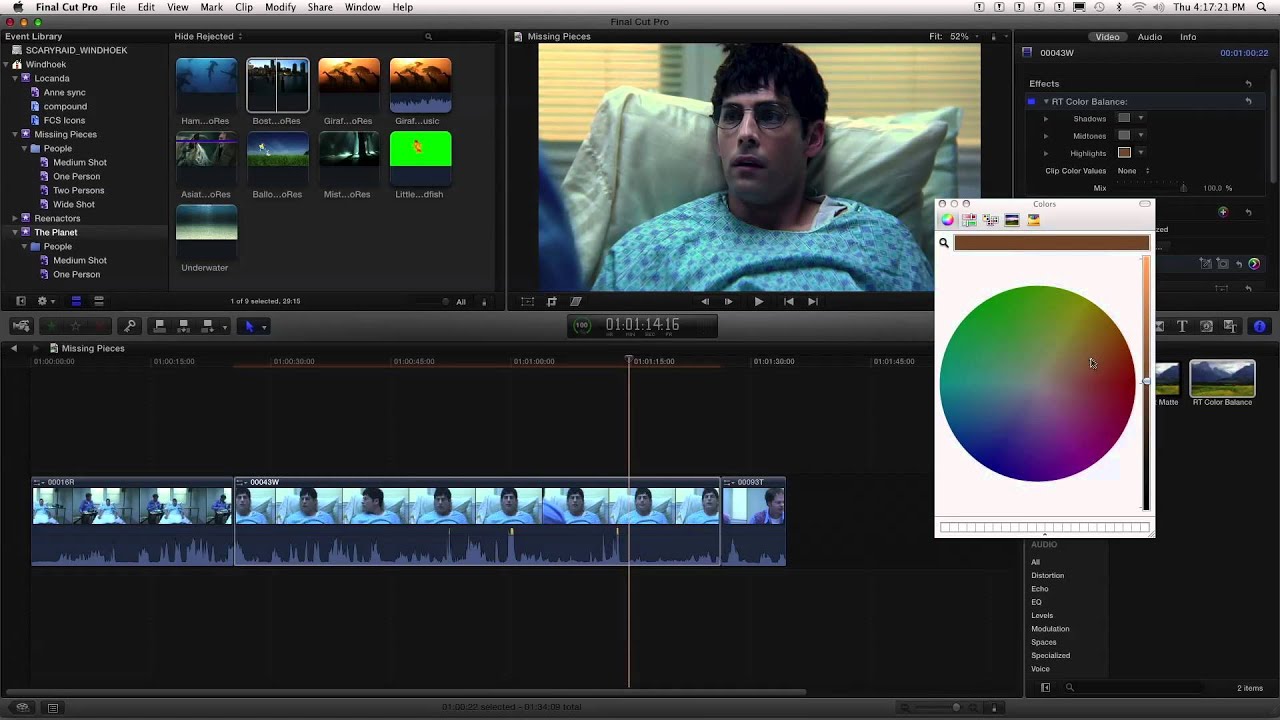Open Shadows color dropdown arrow
Screen dimensions: 1280x720
(x=1140, y=118)
